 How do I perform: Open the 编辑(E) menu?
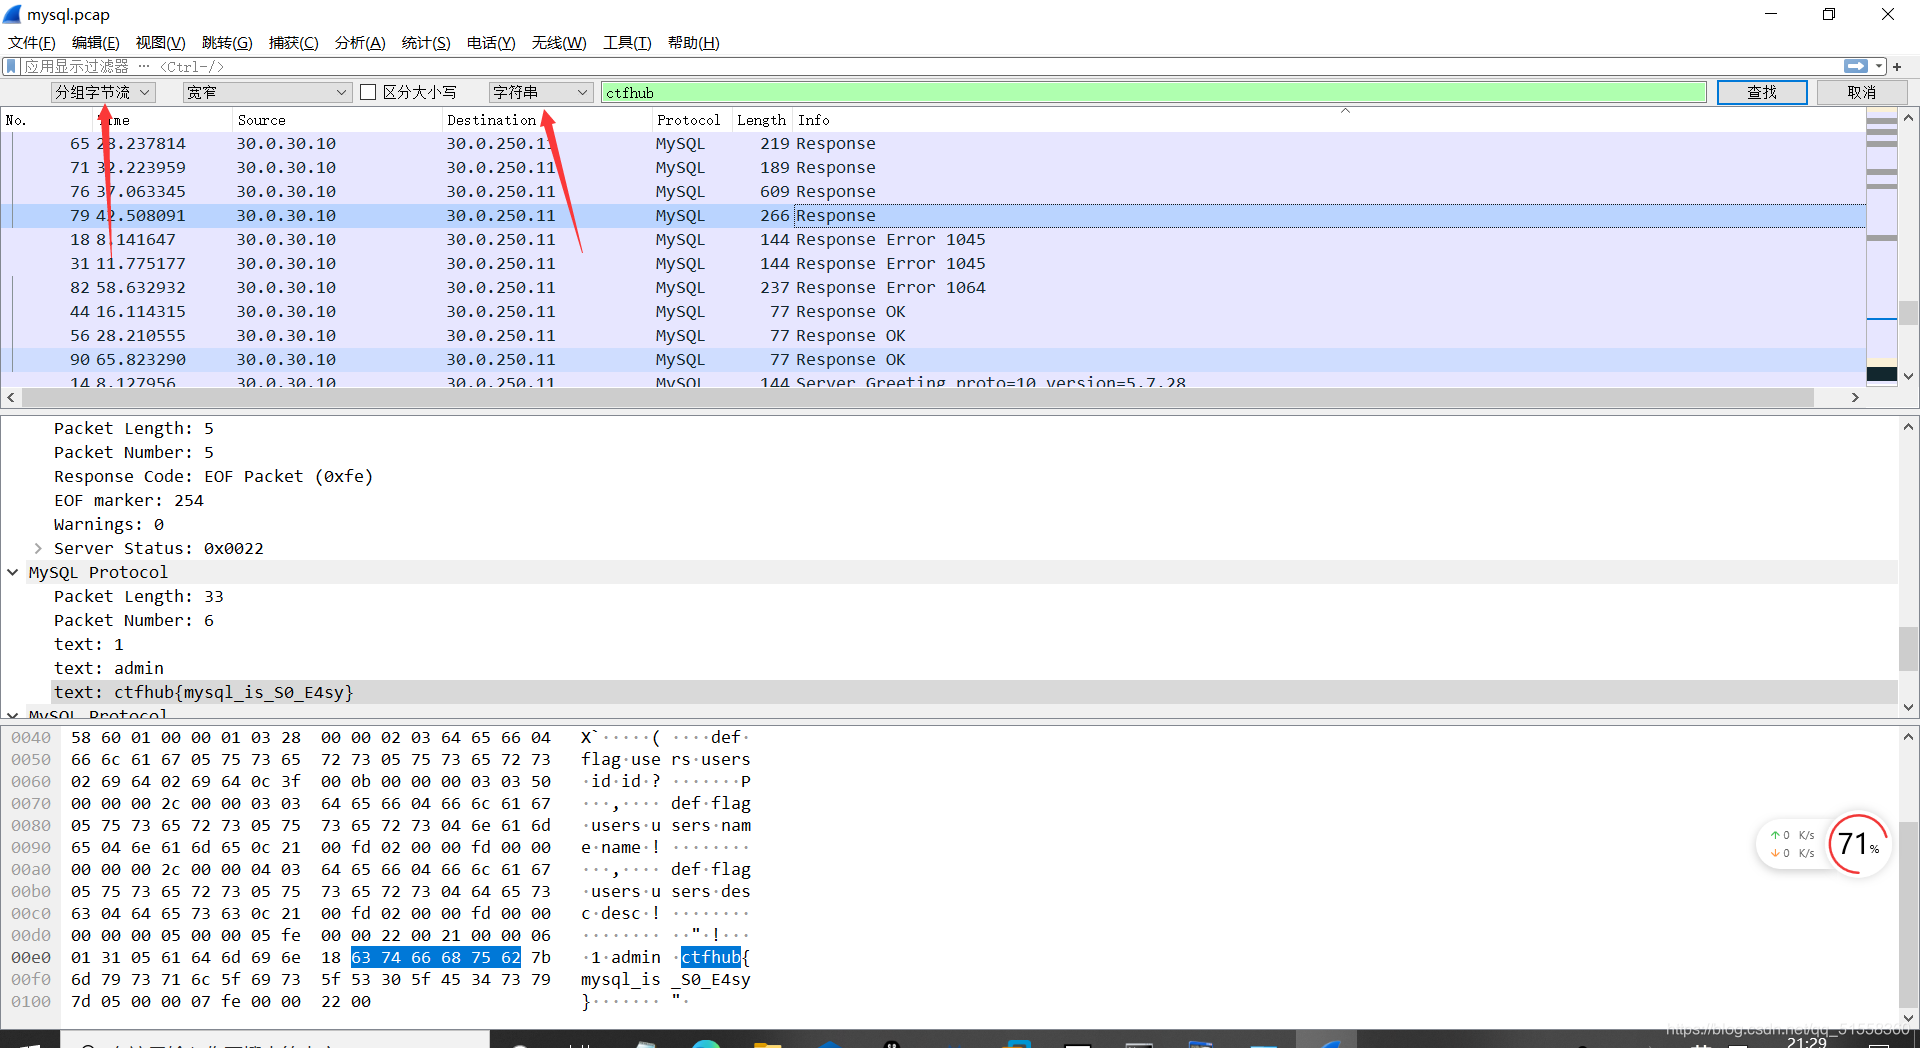tap(96, 42)
